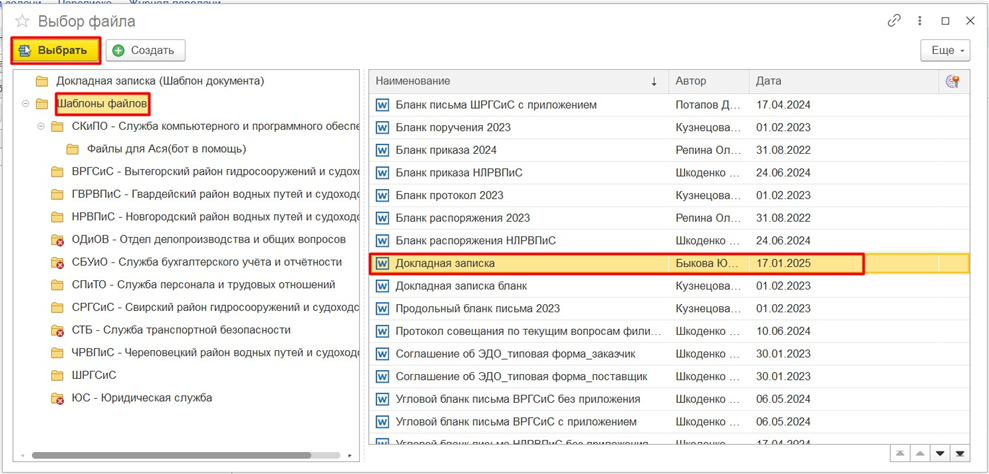
Task: Click the folder tree horizontal scrollbar
Action: point(171,455)
